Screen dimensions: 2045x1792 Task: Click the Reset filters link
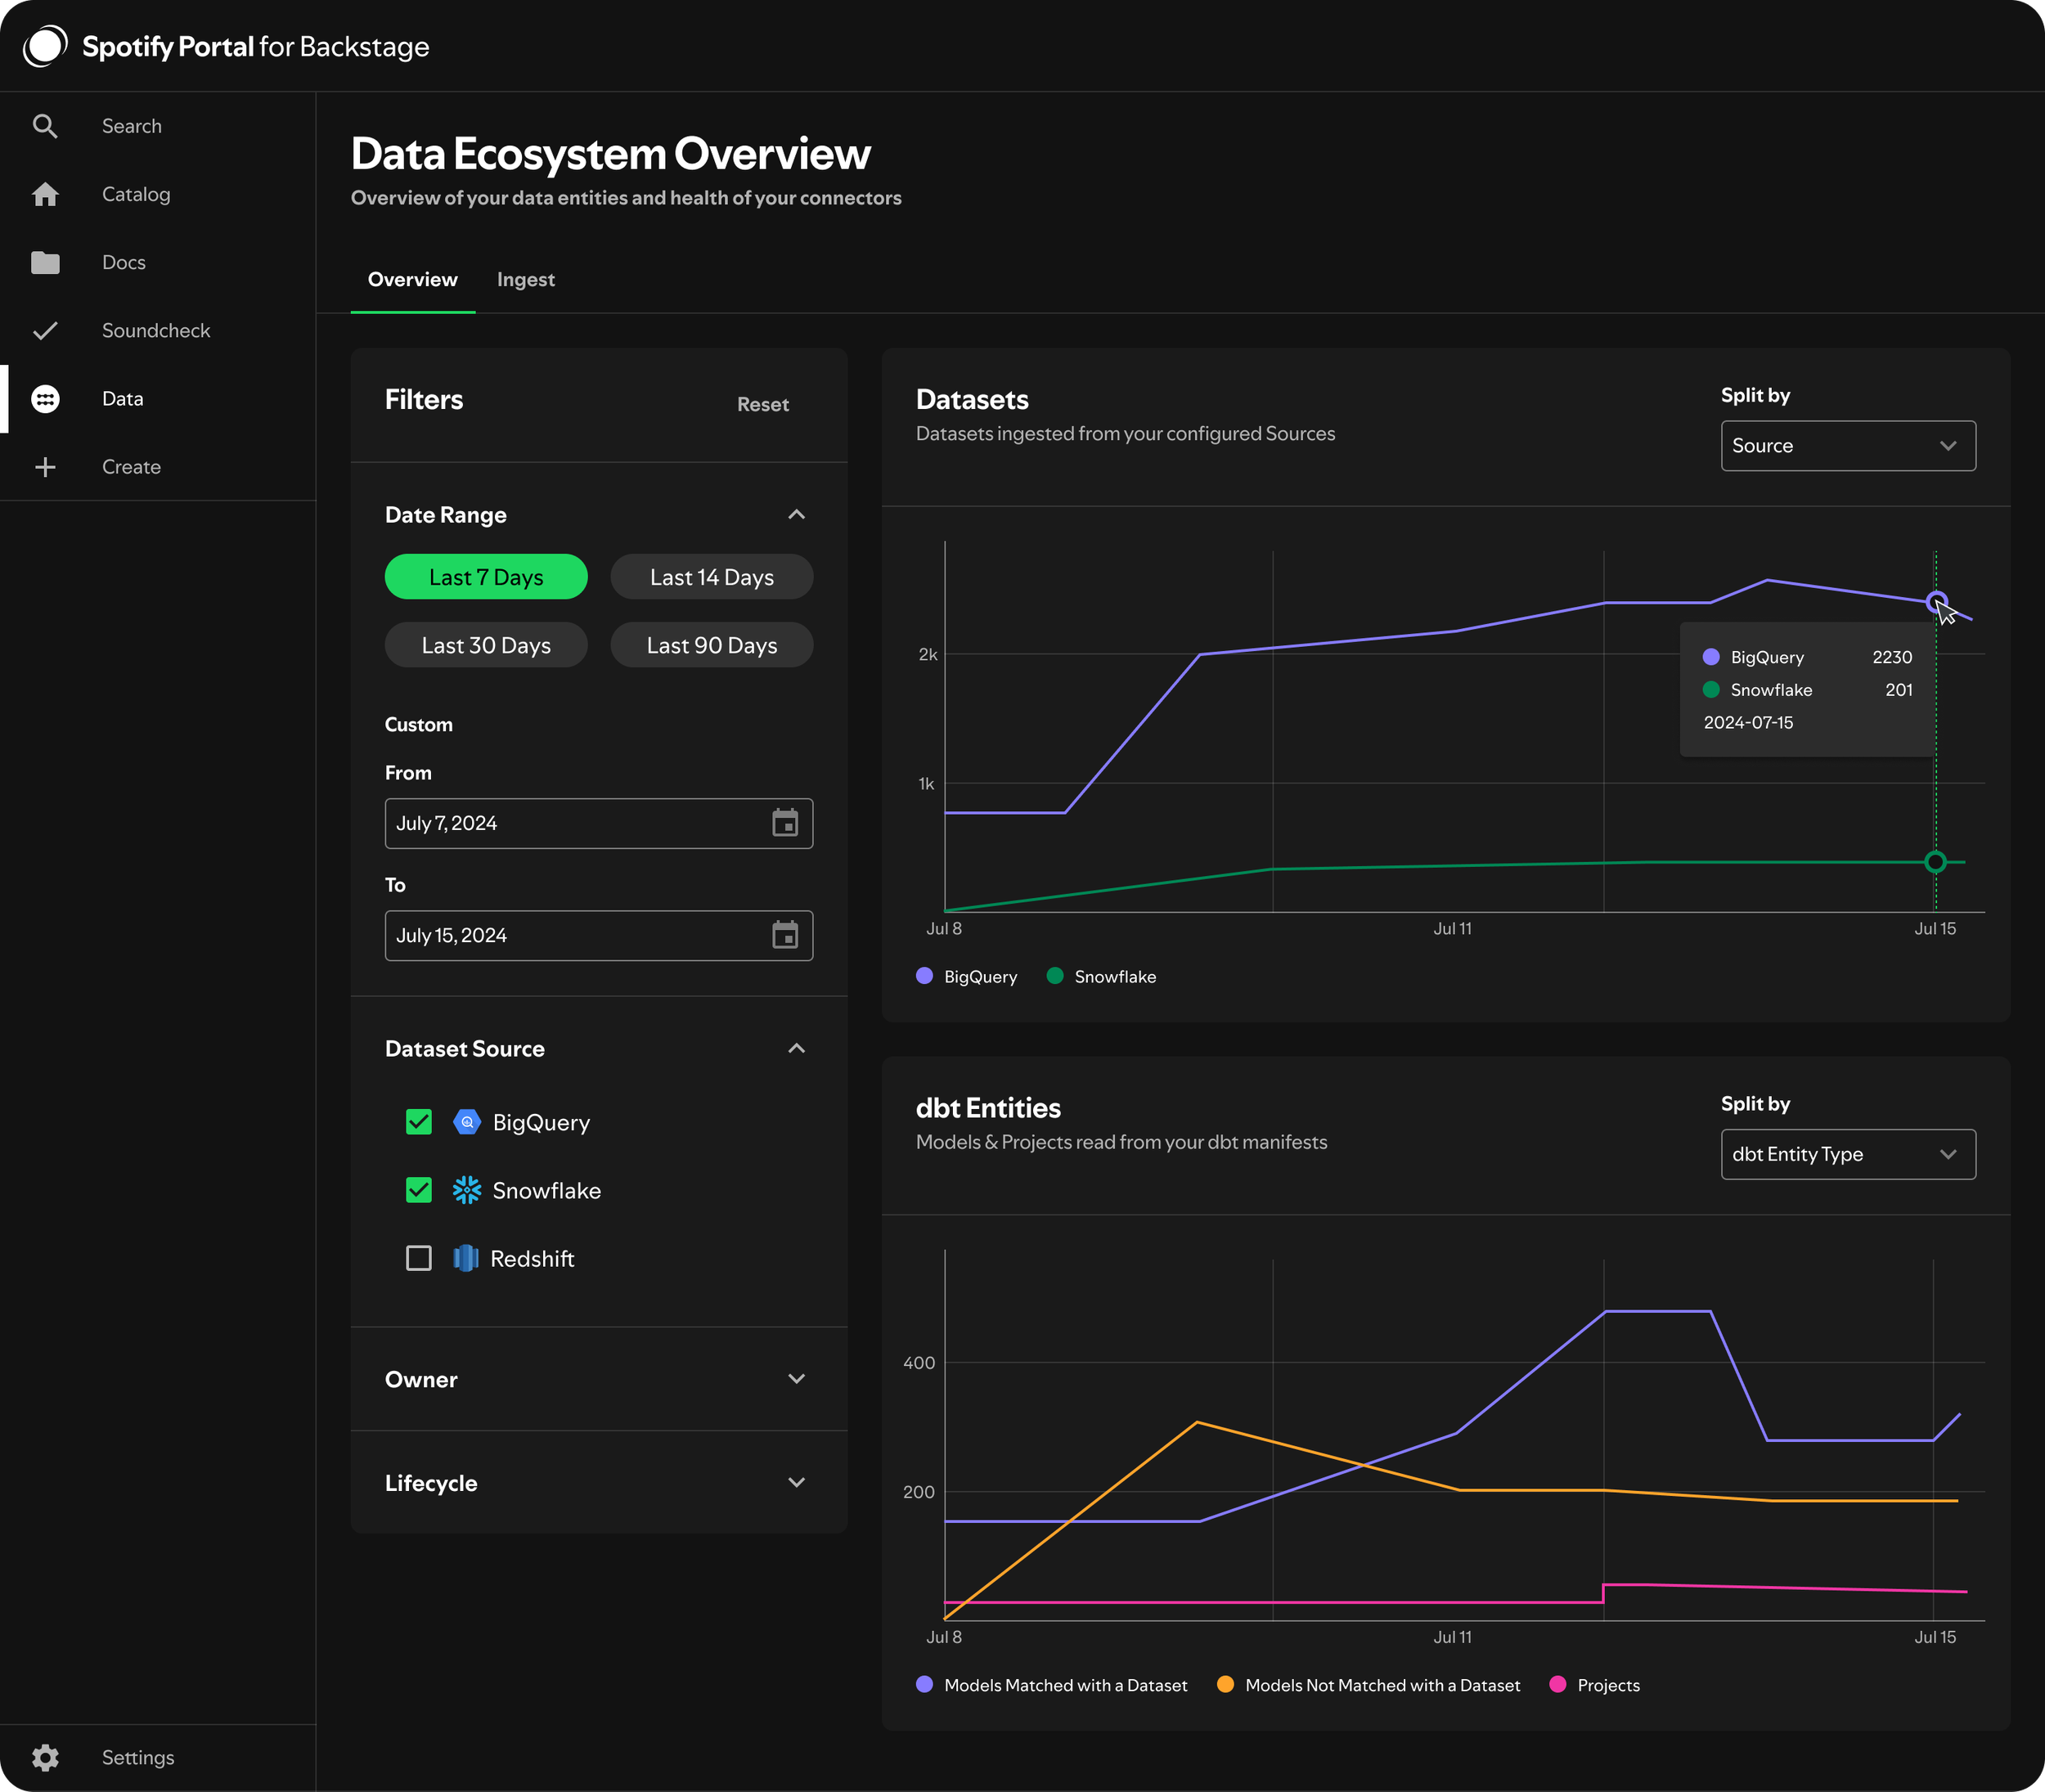[x=762, y=404]
